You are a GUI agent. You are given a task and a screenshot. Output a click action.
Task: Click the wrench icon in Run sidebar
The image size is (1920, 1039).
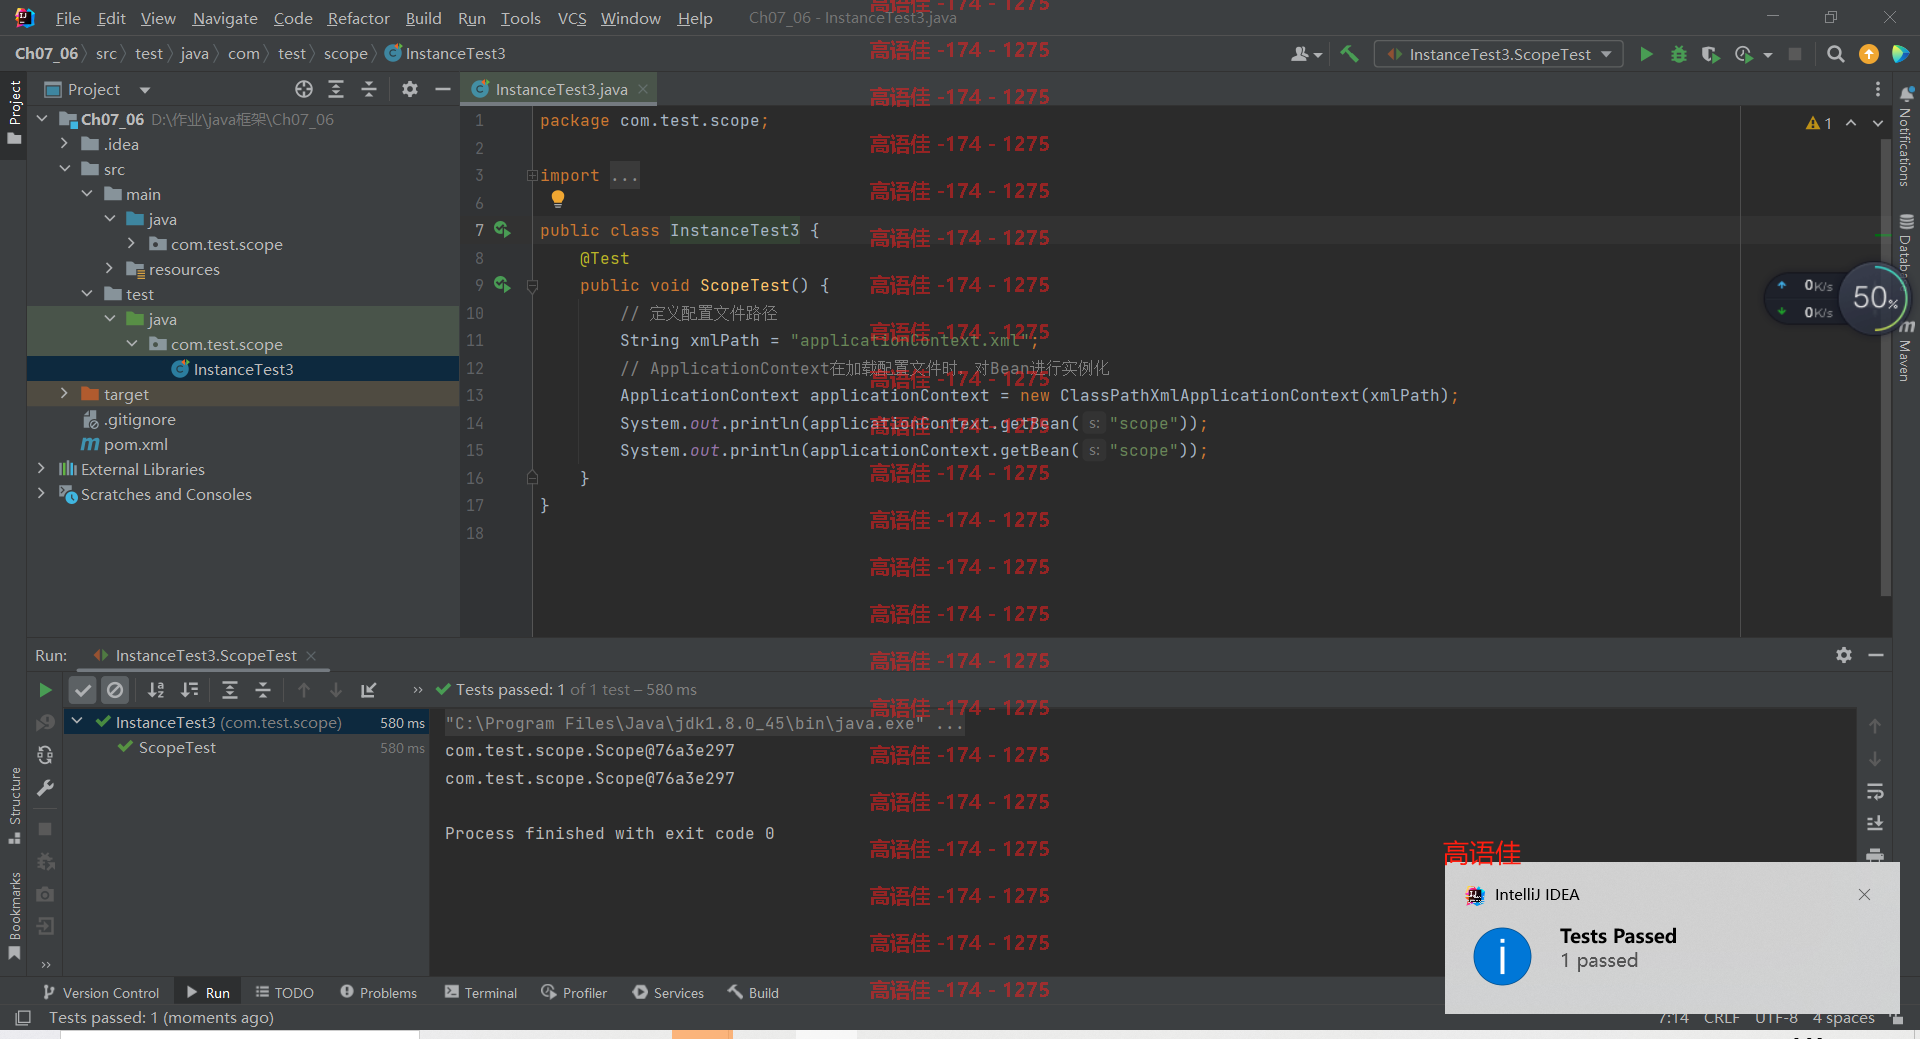click(x=45, y=788)
